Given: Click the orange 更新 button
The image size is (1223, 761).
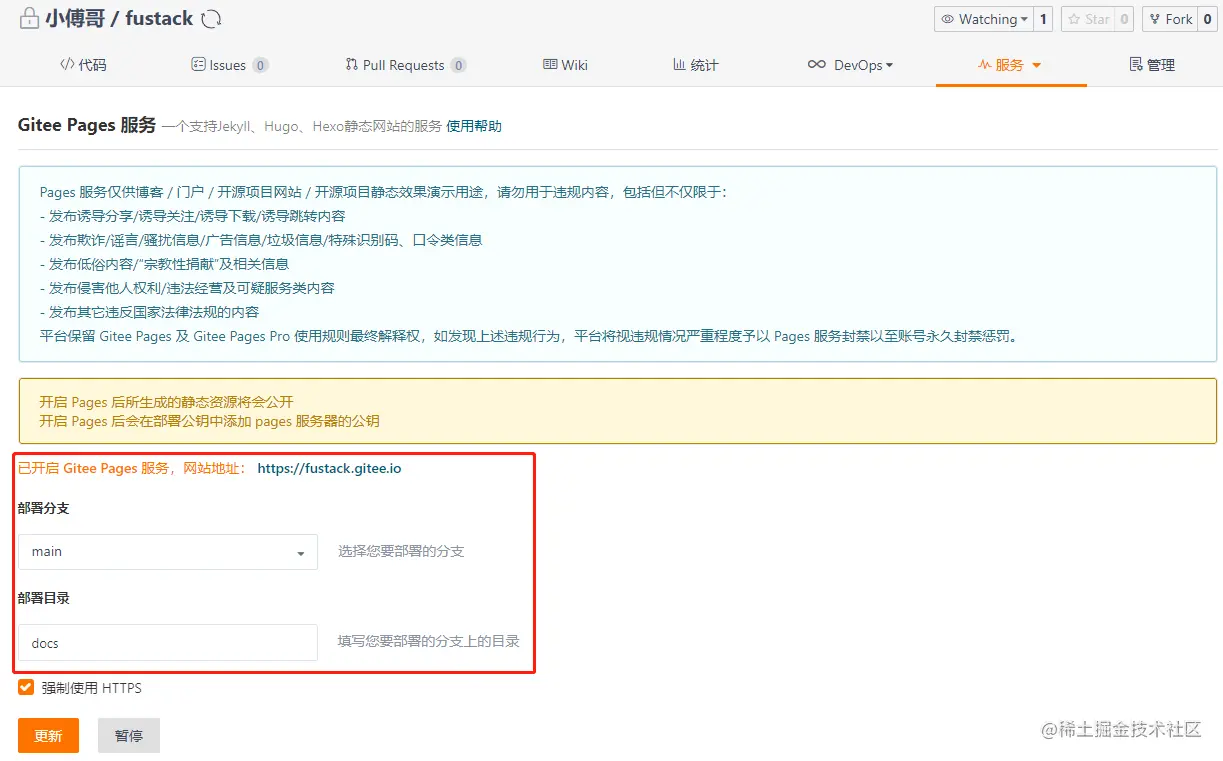Looking at the screenshot, I should point(48,735).
